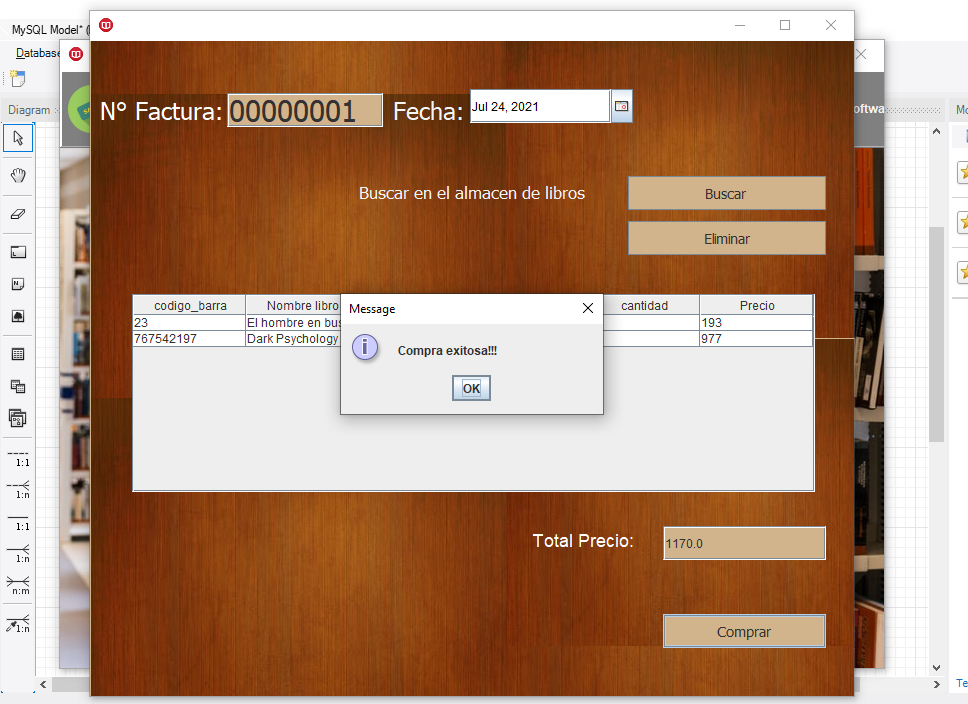Click the info icon in Message dialog

(364, 348)
